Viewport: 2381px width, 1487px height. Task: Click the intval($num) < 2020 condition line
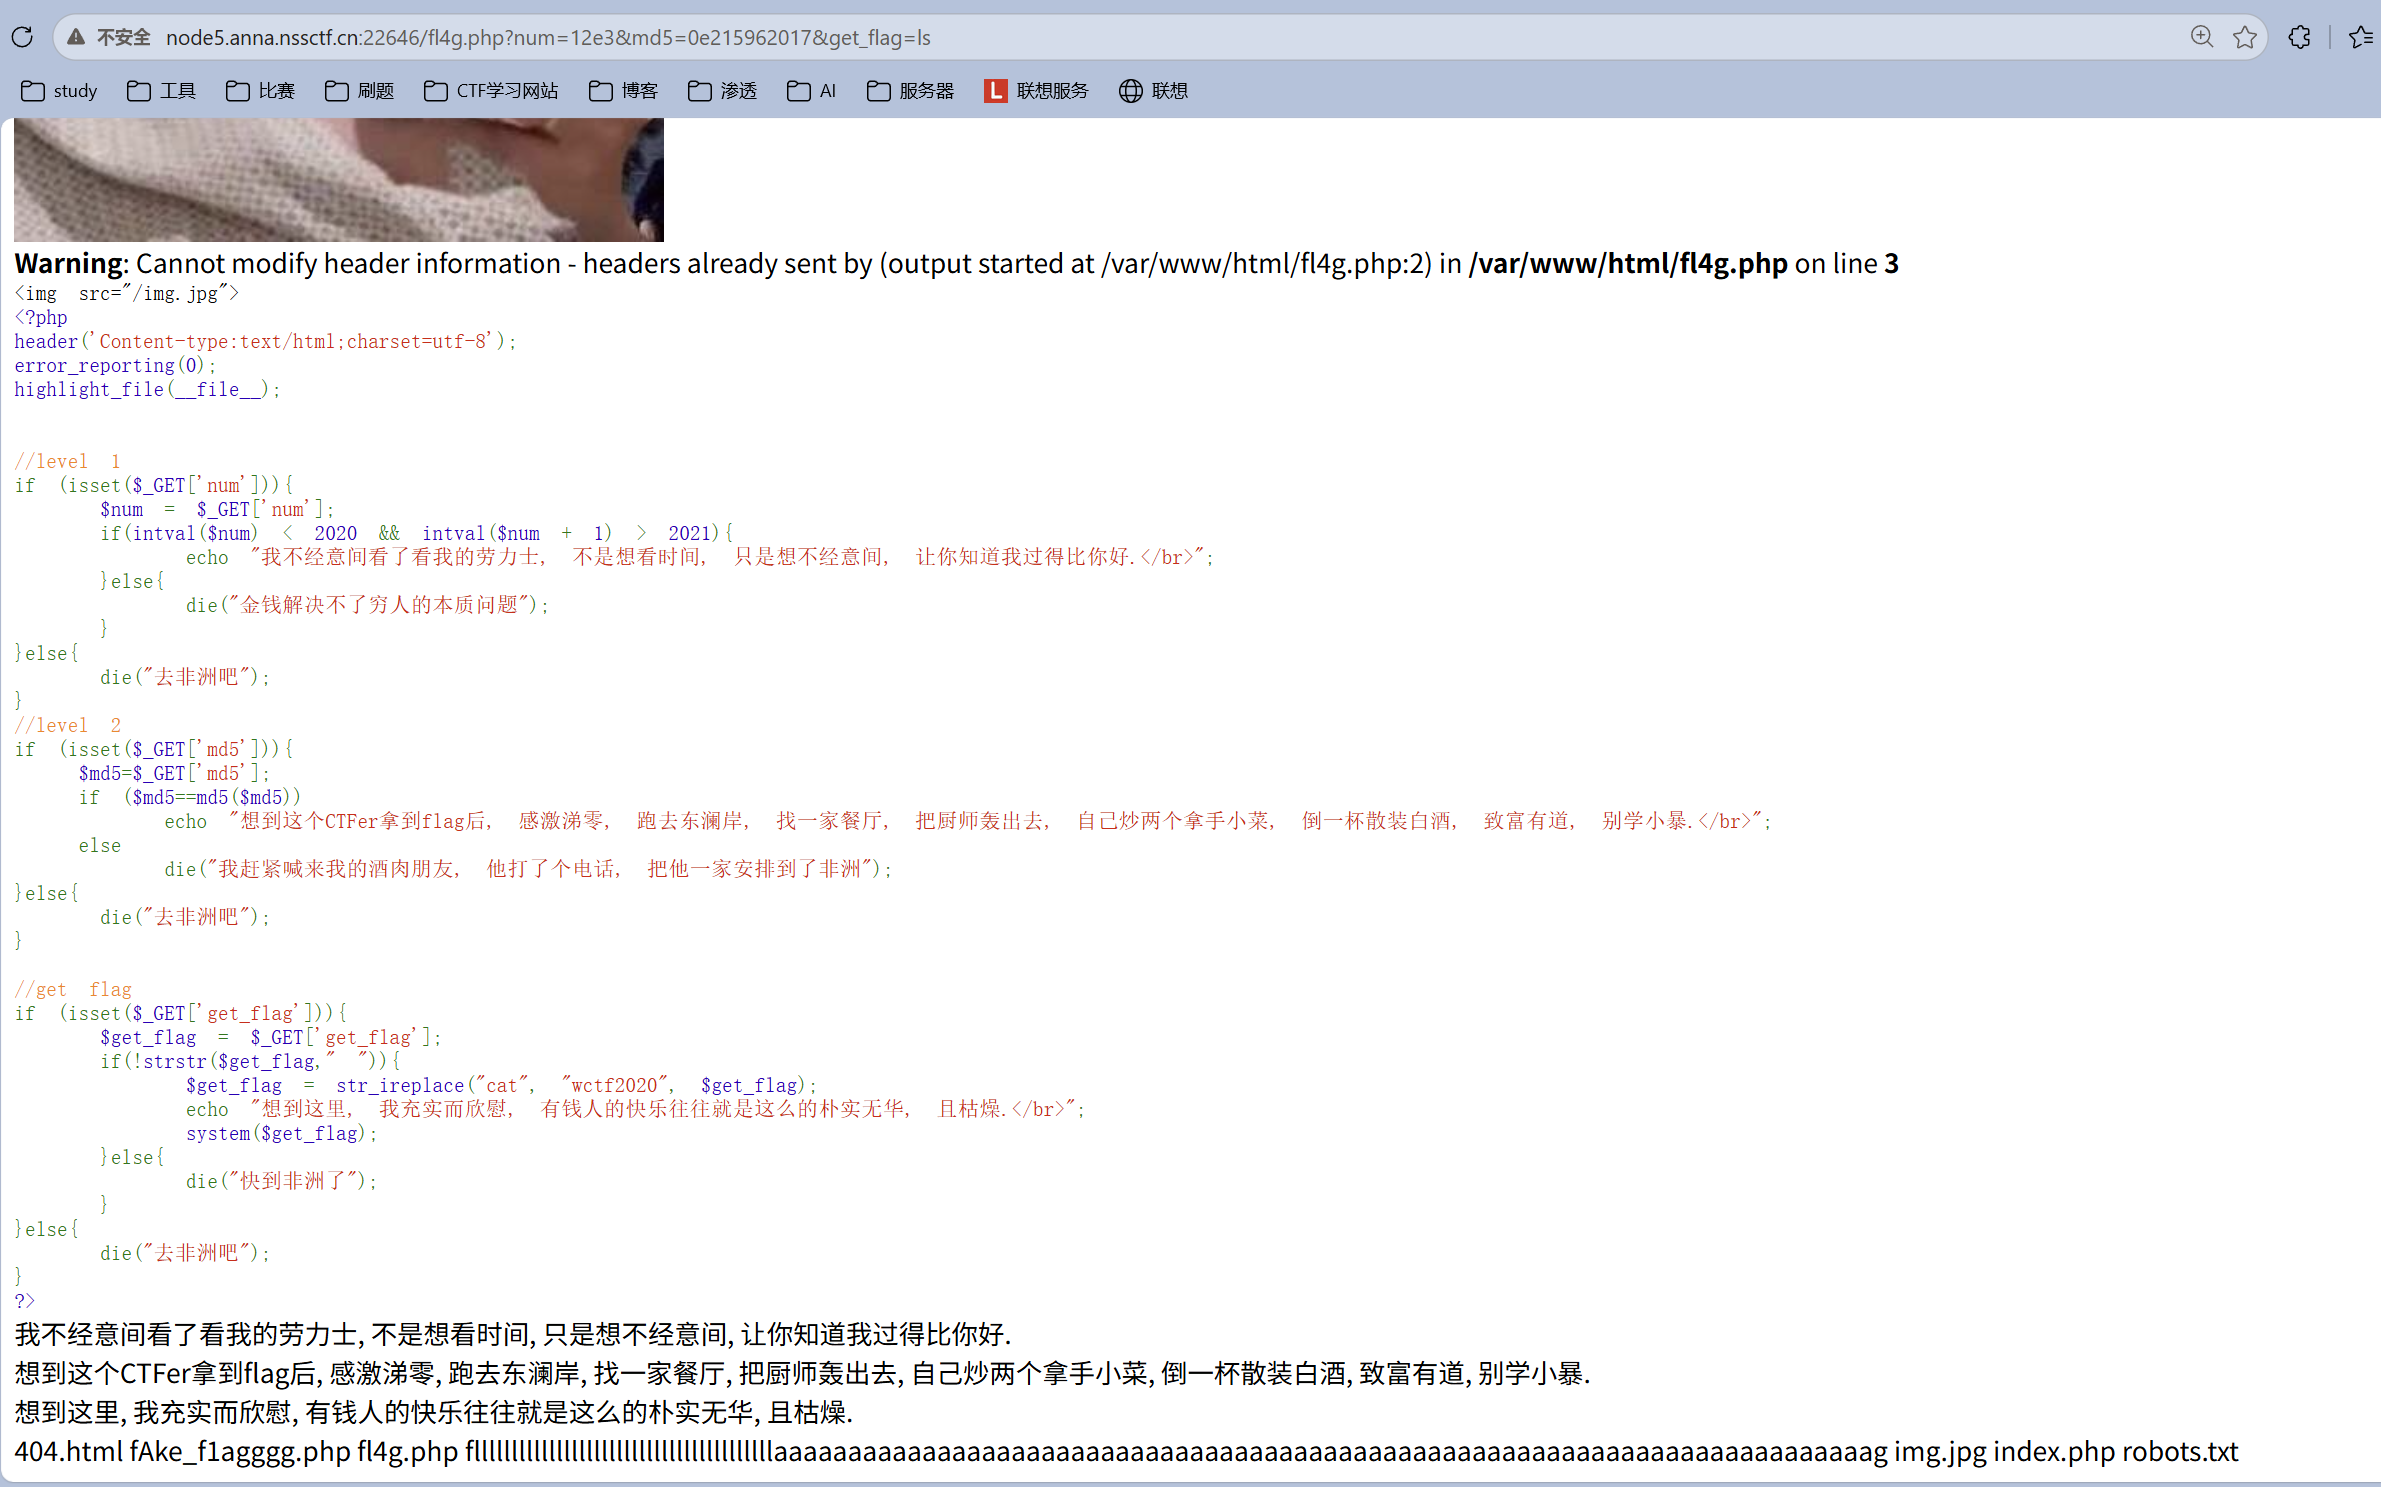416,533
